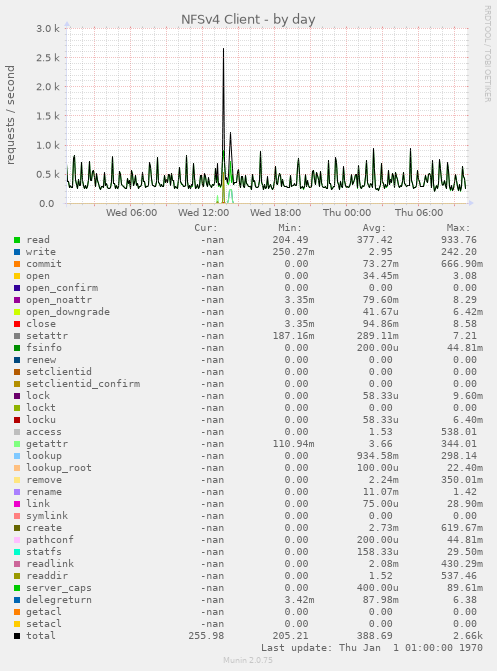Click the write max value '242.20'
This screenshot has width=497, height=671.
(459, 252)
